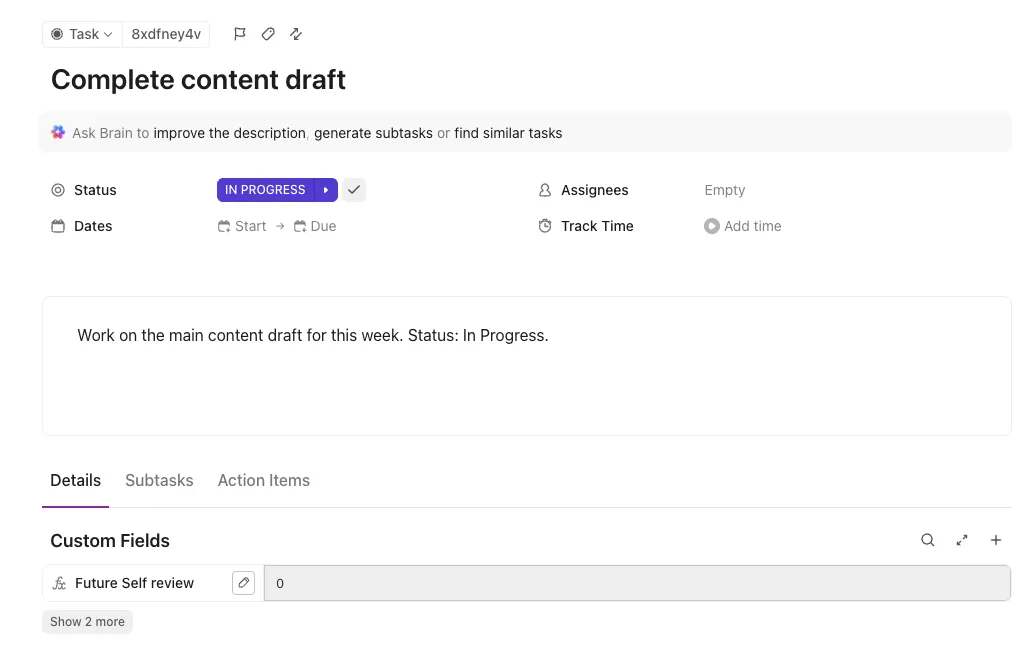Image resolution: width=1027 pixels, height=645 pixels.
Task: Click the formula icon beside Future Self review
Action: pos(60,583)
